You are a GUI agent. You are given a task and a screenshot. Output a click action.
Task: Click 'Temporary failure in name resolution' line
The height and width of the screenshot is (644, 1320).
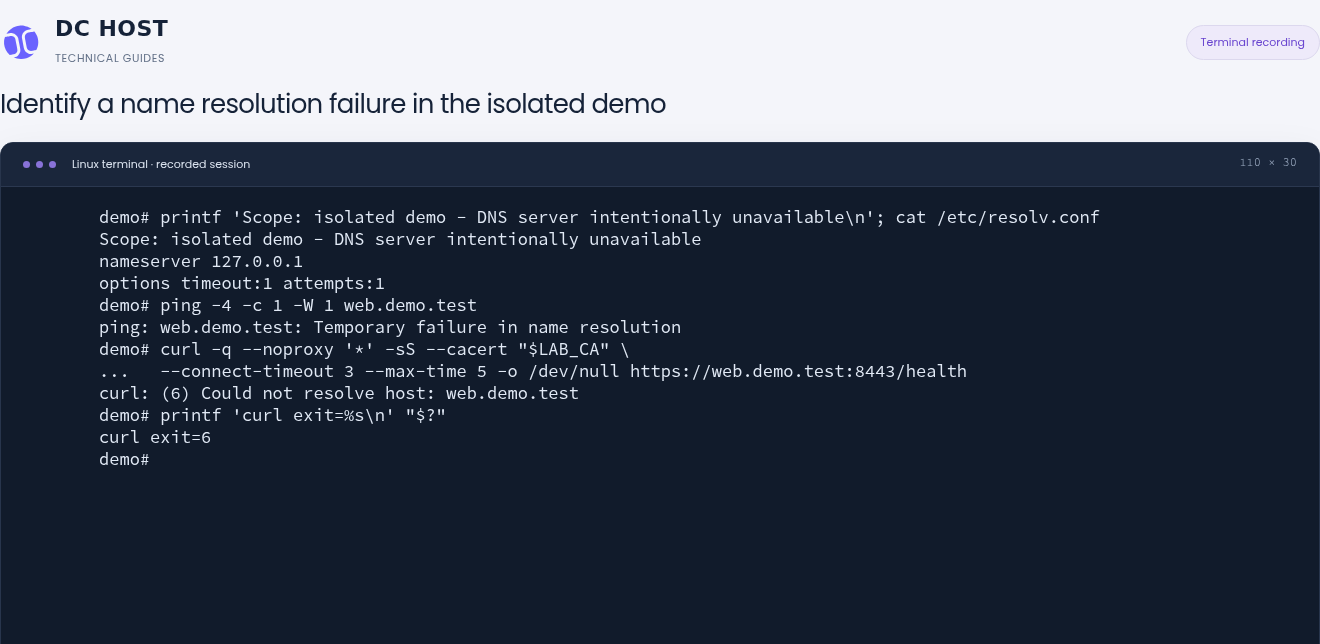pyautogui.click(x=390, y=327)
